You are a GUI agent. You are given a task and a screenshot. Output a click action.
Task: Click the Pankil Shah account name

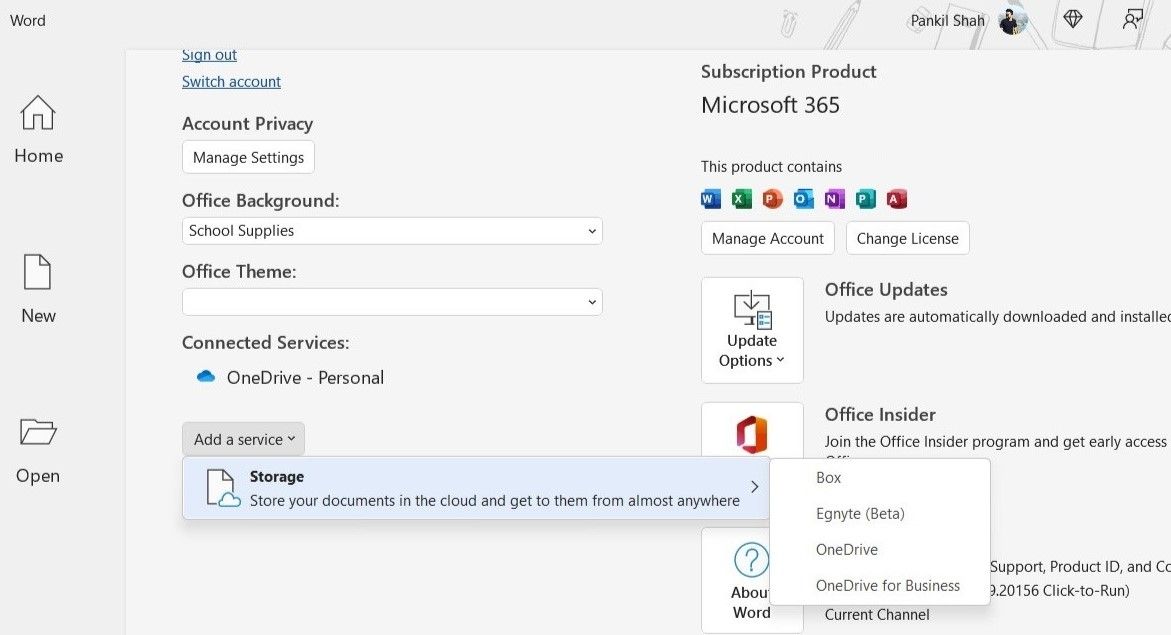pyautogui.click(x=947, y=21)
